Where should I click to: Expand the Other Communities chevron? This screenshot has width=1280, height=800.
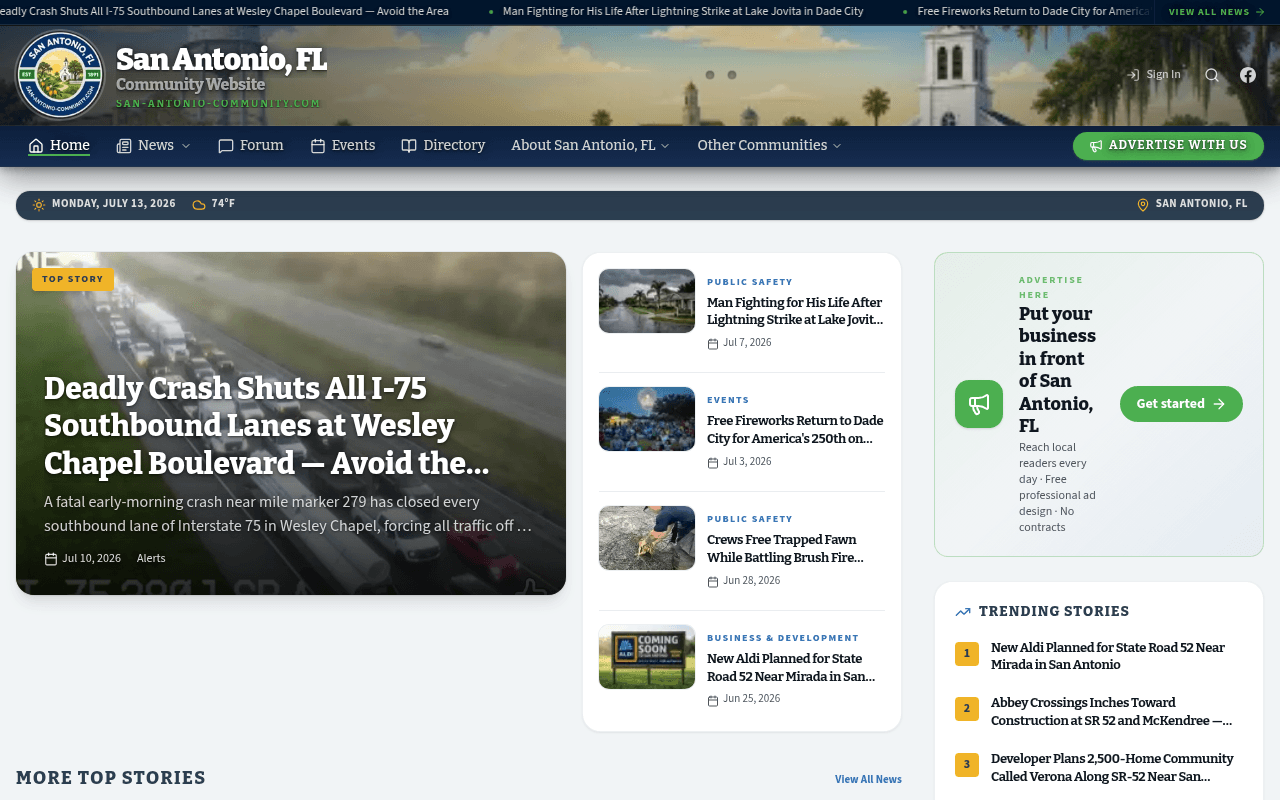(837, 146)
